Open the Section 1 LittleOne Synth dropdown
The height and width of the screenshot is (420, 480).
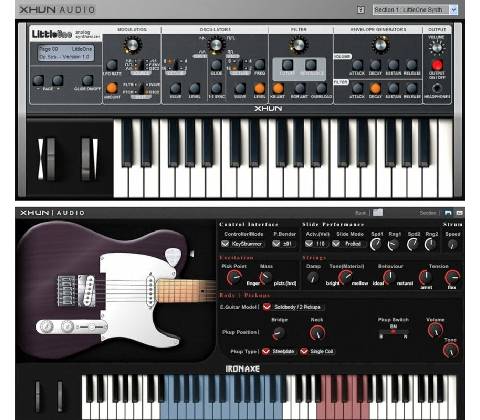point(415,10)
